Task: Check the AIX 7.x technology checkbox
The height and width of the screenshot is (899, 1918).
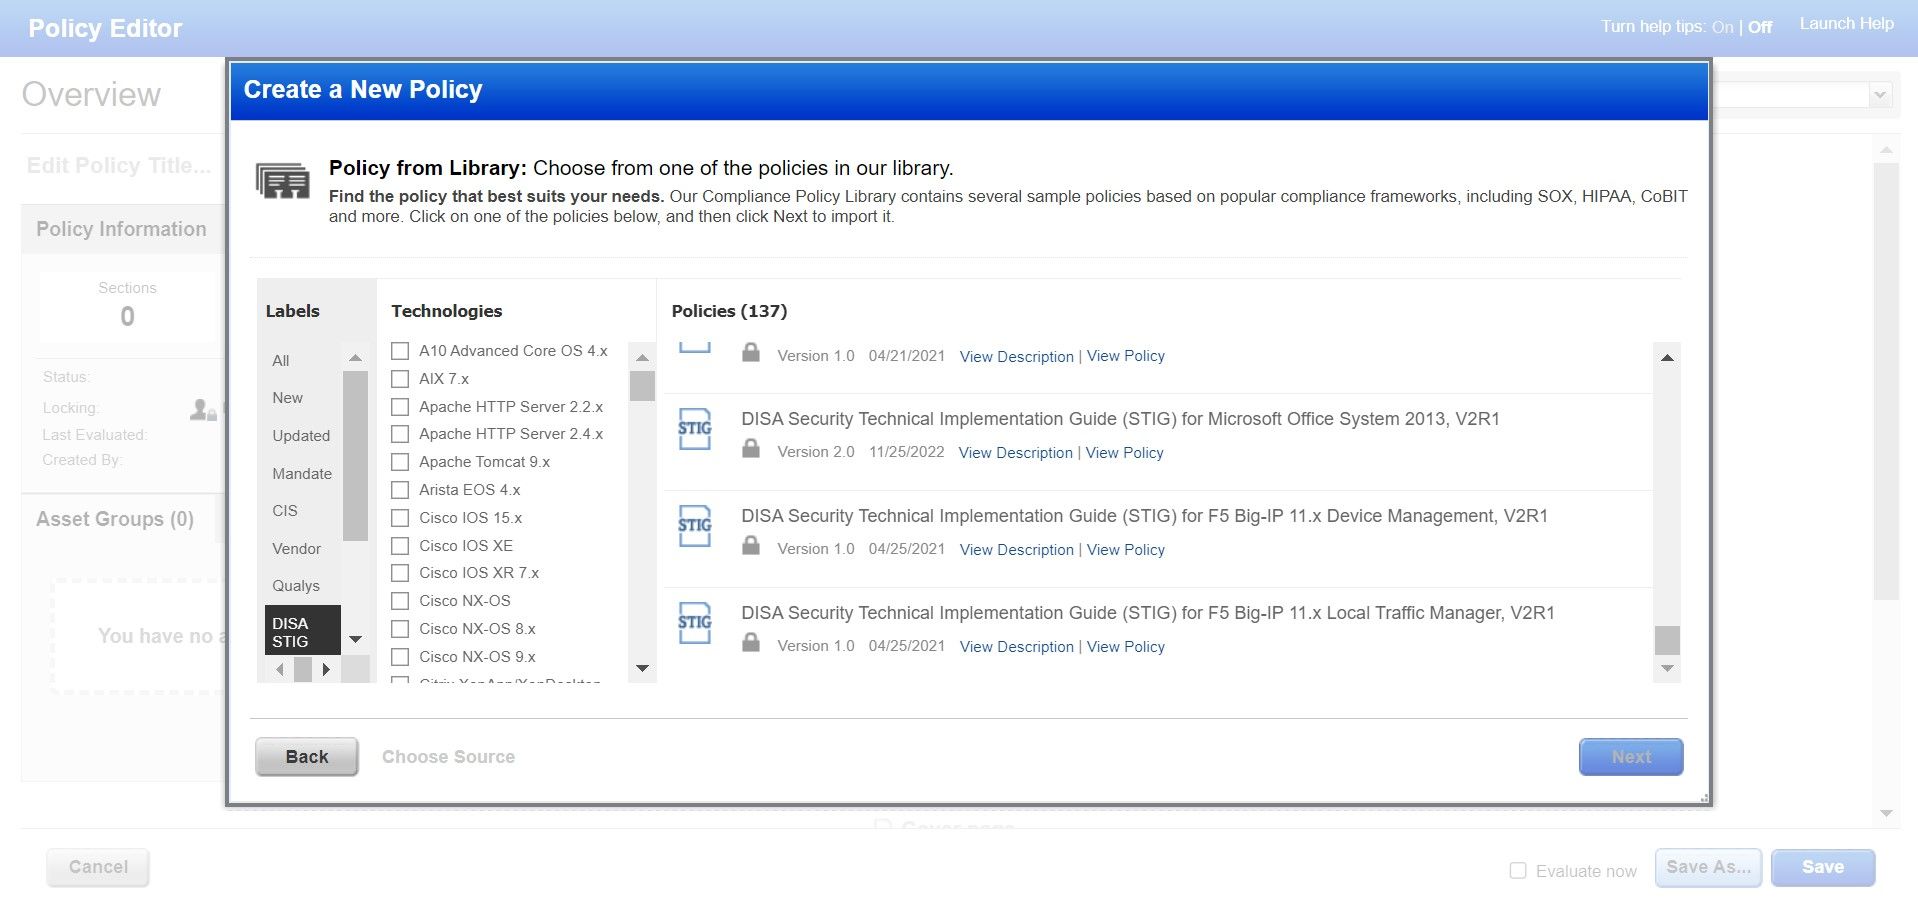Action: 400,379
